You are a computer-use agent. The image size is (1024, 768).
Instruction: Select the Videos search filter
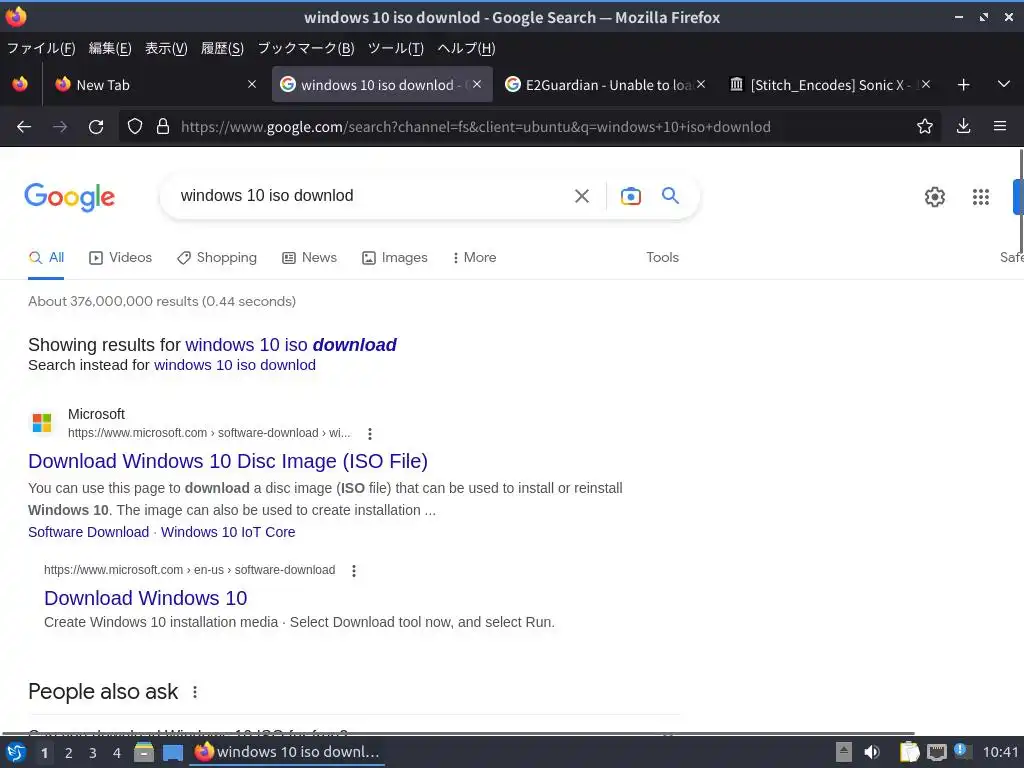[120, 257]
